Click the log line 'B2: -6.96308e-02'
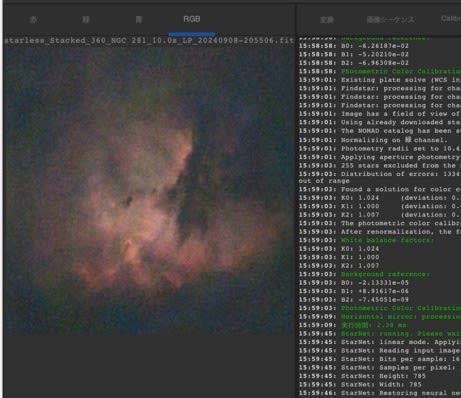The height and width of the screenshot is (398, 461). pyautogui.click(x=354, y=63)
